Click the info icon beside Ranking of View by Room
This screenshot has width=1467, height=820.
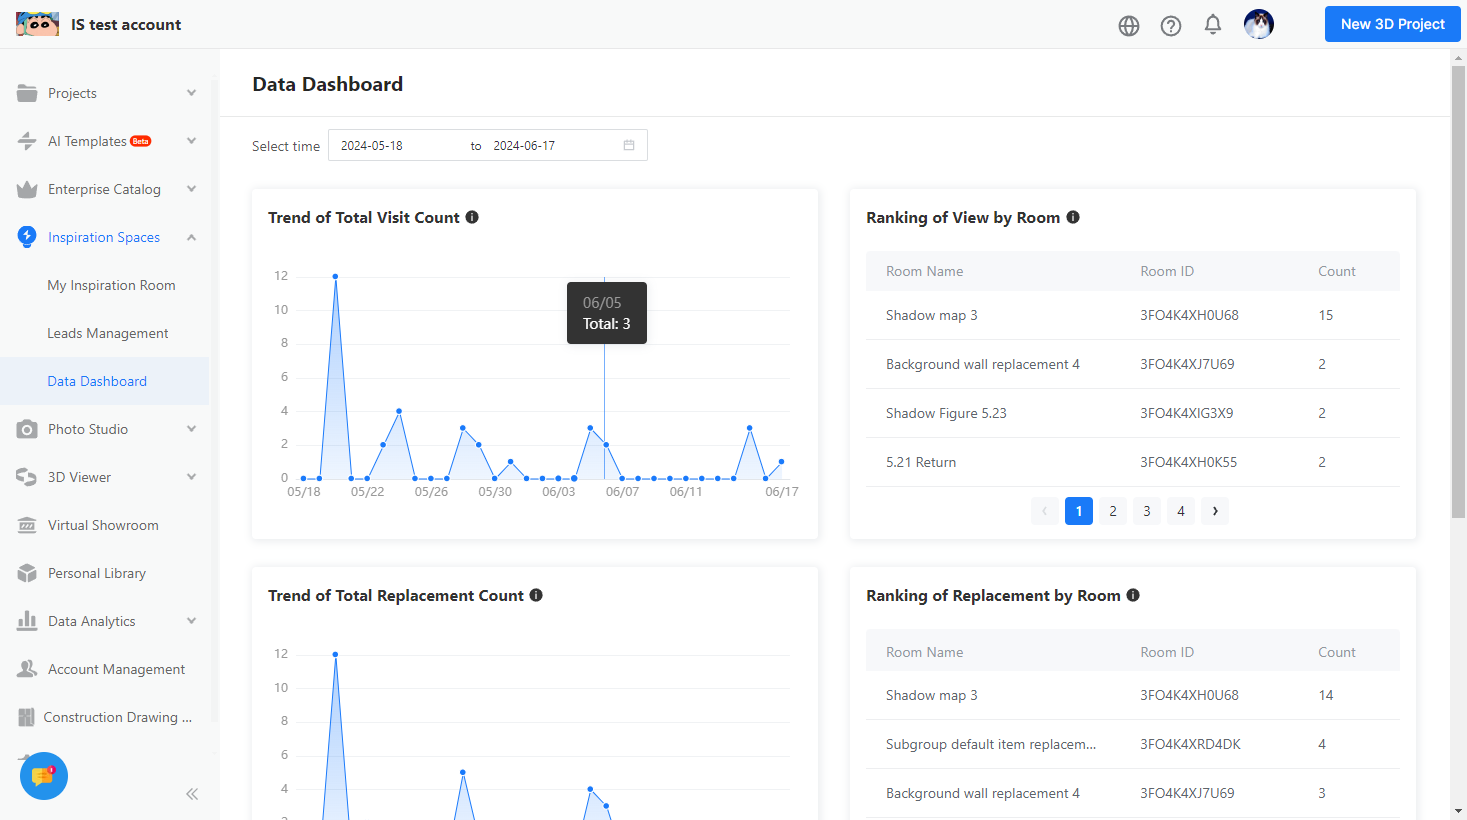click(x=1073, y=217)
